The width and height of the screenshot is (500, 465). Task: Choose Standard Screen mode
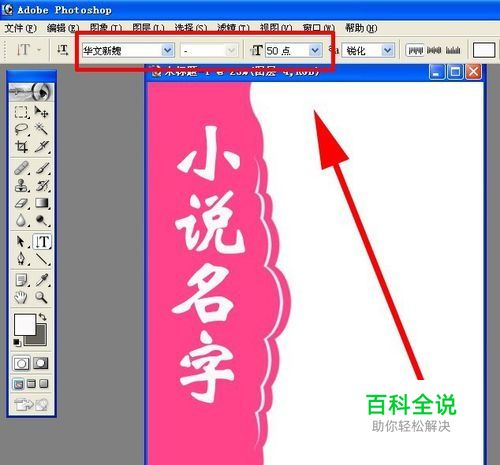[19, 384]
